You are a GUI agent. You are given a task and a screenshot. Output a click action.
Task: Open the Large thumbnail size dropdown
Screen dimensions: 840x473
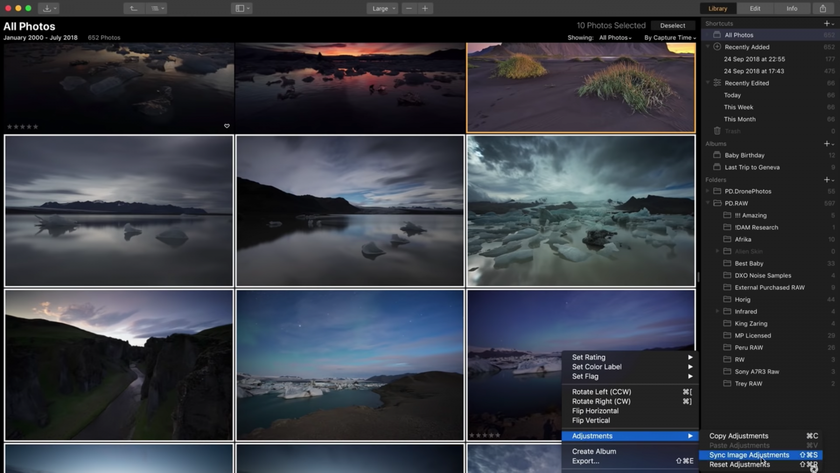[x=382, y=8]
